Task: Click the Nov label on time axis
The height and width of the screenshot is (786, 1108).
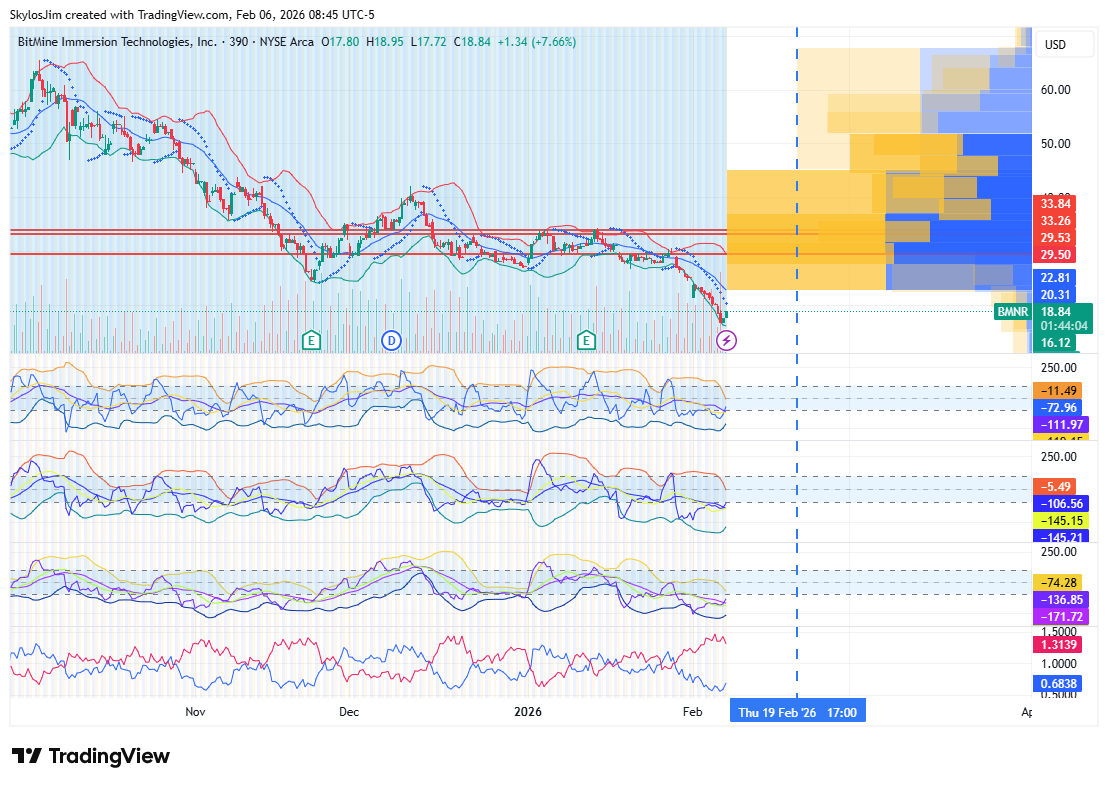Action: (195, 712)
